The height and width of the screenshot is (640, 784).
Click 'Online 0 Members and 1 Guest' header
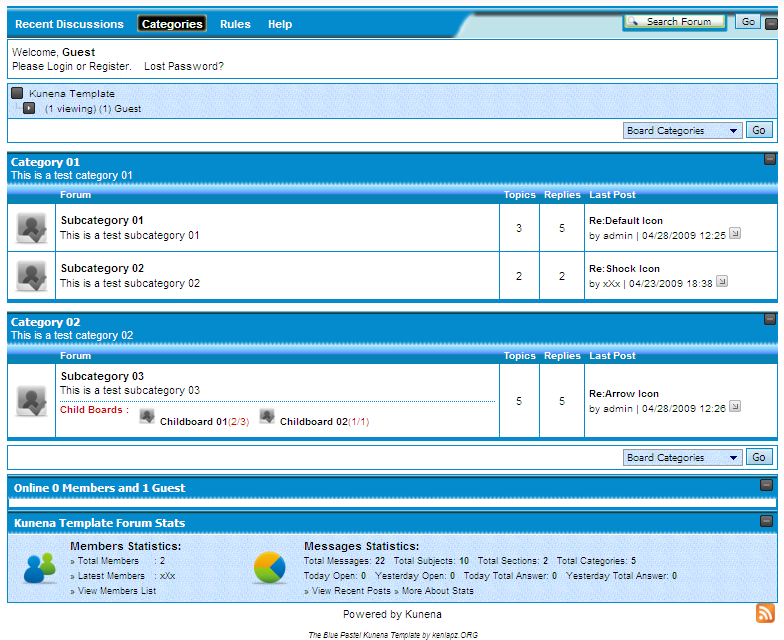99,488
